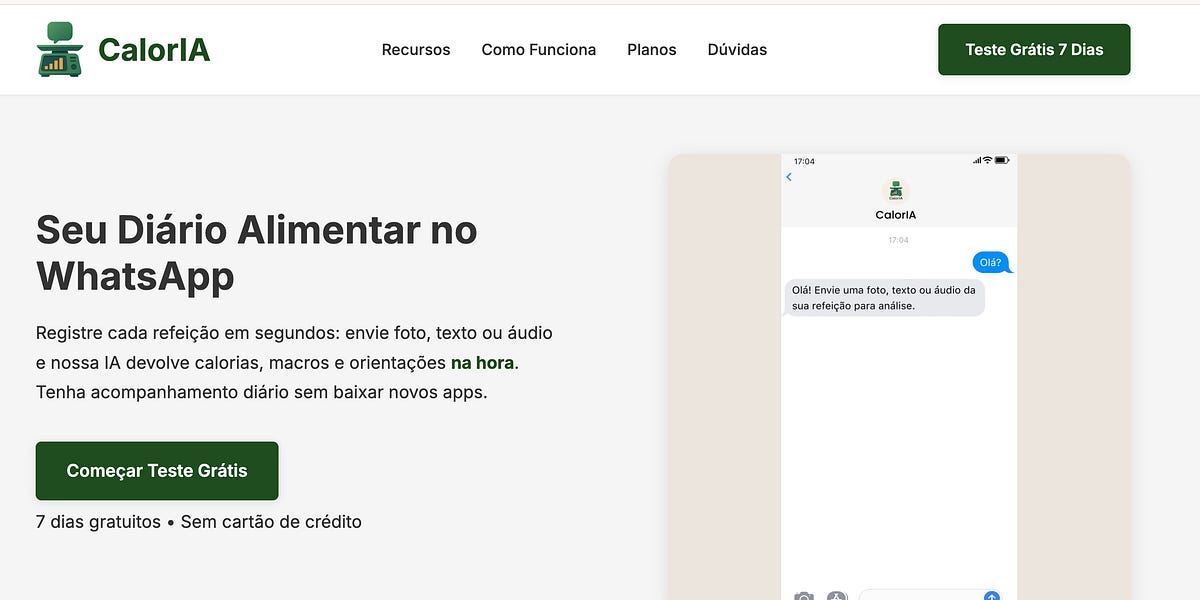1200x600 pixels.
Task: Click the Wi-Fi icon in phone status bar
Action: [987, 160]
